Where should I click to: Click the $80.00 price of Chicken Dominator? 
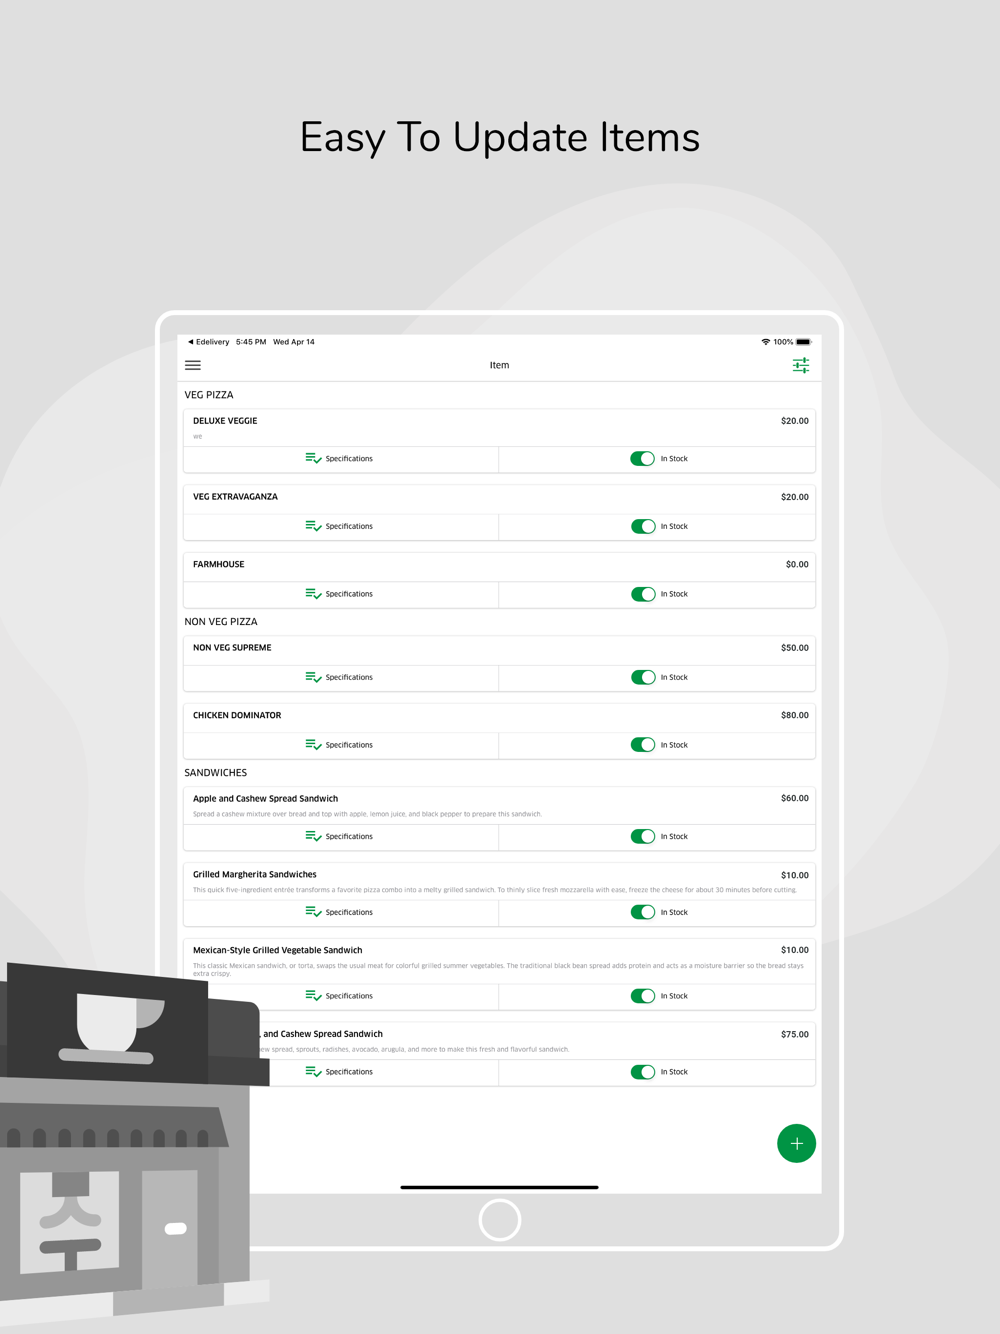pos(795,716)
